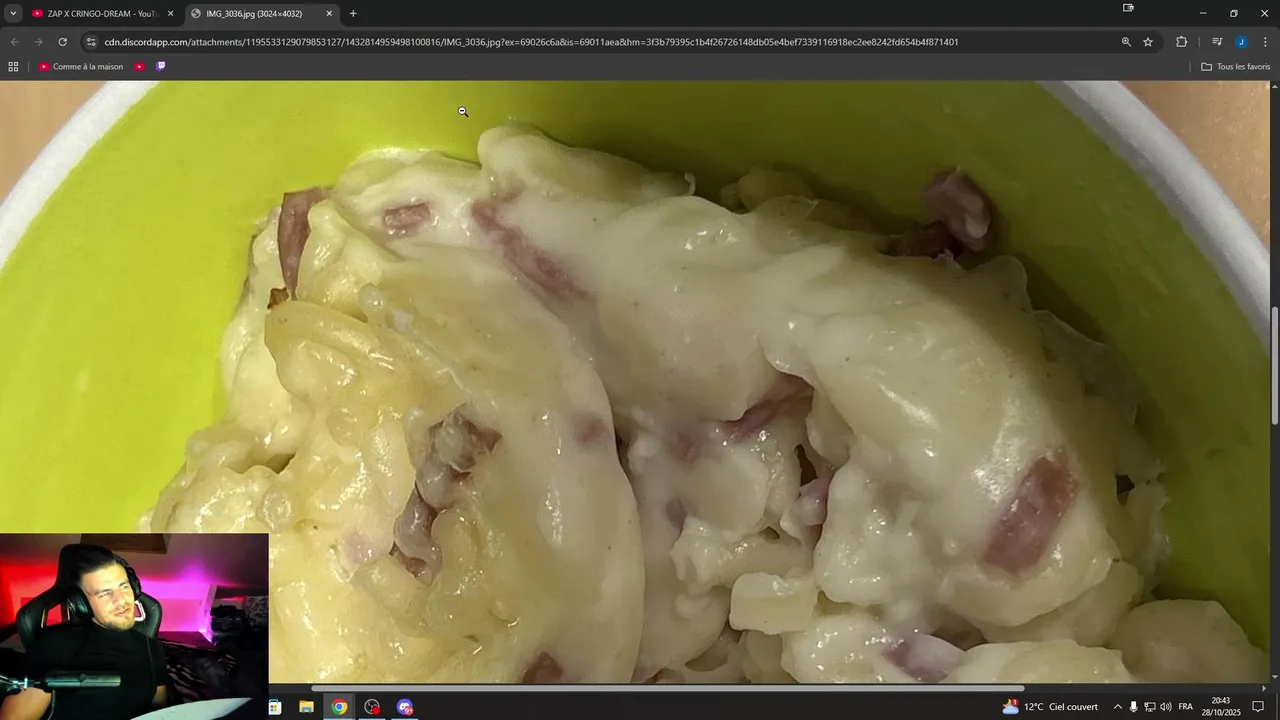
Task: Open the Extensions puzzle icon
Action: click(x=1181, y=42)
